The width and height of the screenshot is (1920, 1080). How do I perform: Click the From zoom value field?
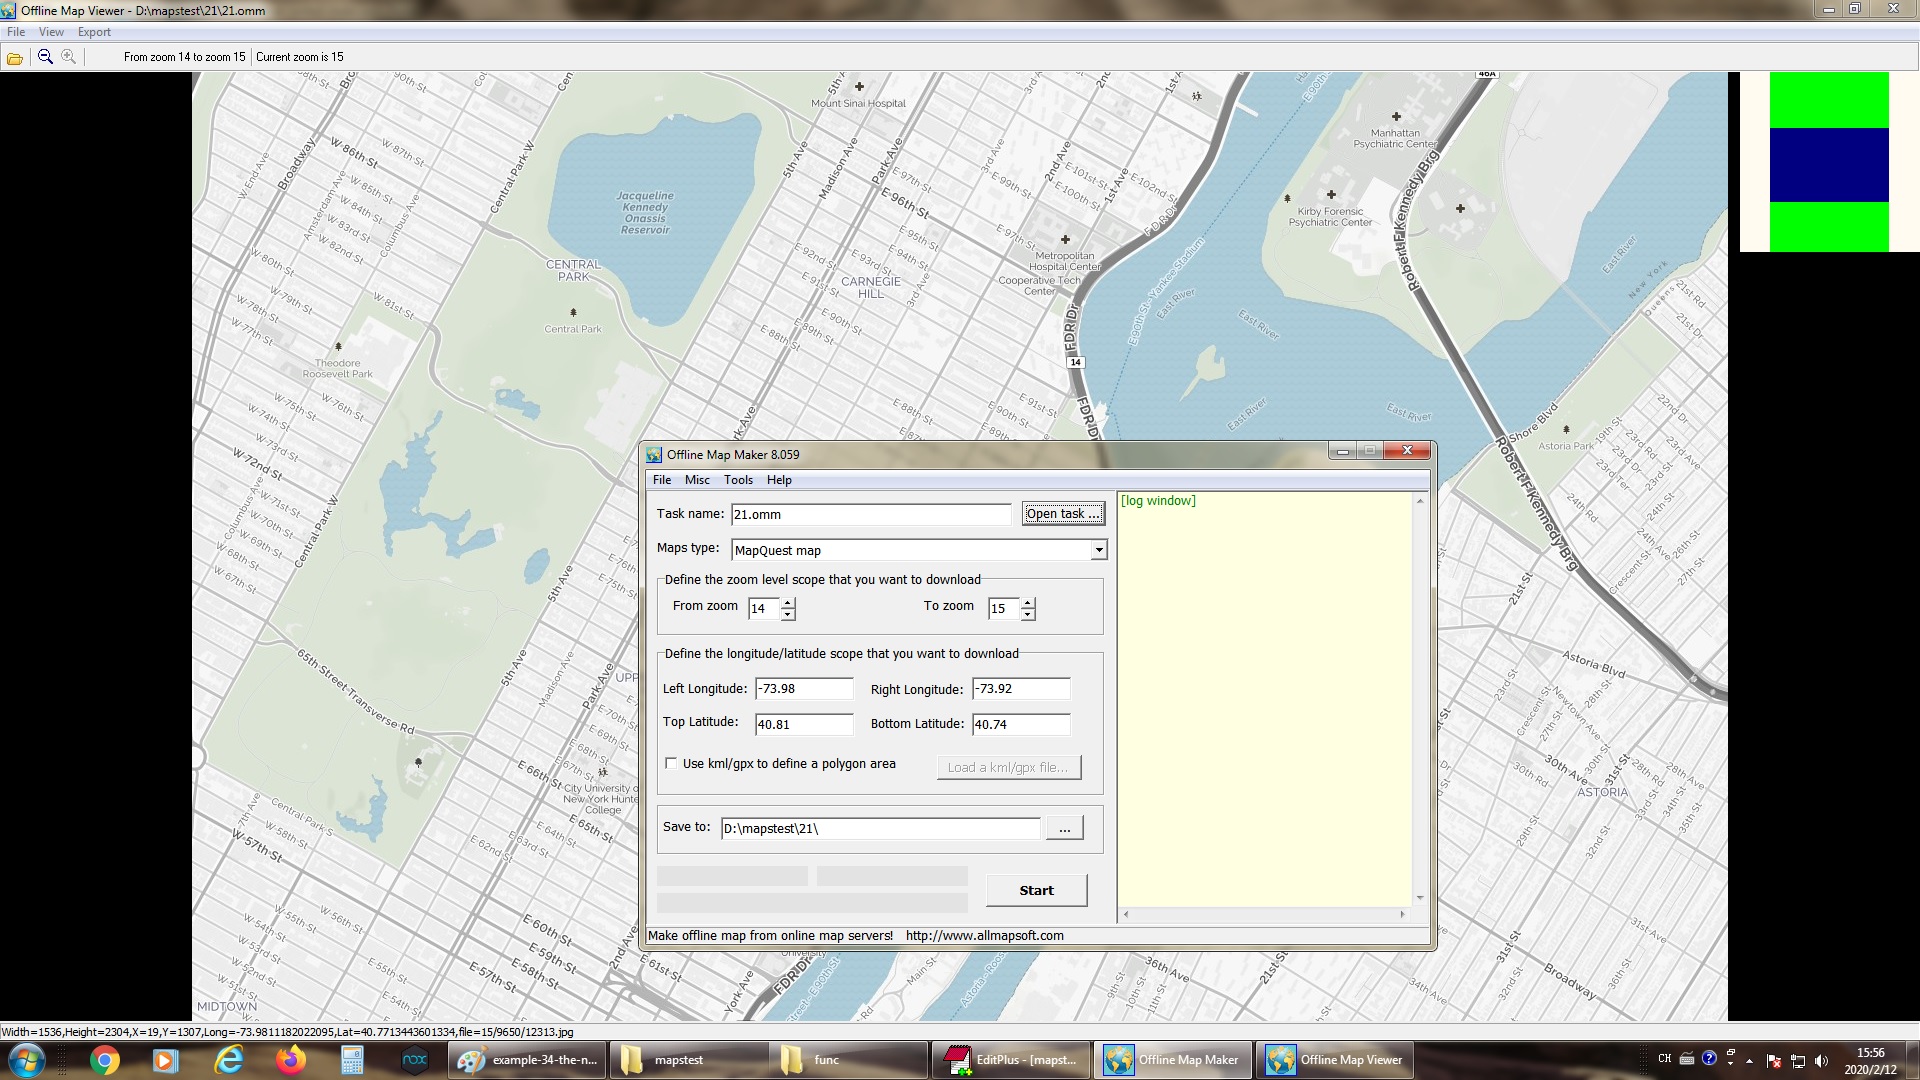[764, 608]
